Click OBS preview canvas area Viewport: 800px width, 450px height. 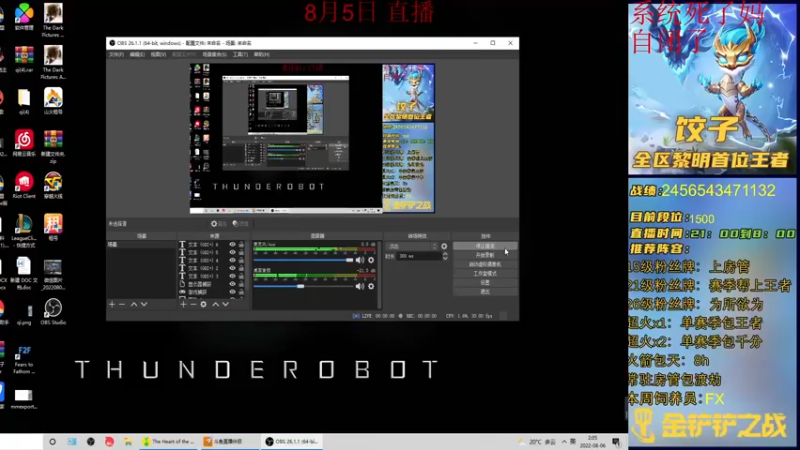pyautogui.click(x=312, y=138)
